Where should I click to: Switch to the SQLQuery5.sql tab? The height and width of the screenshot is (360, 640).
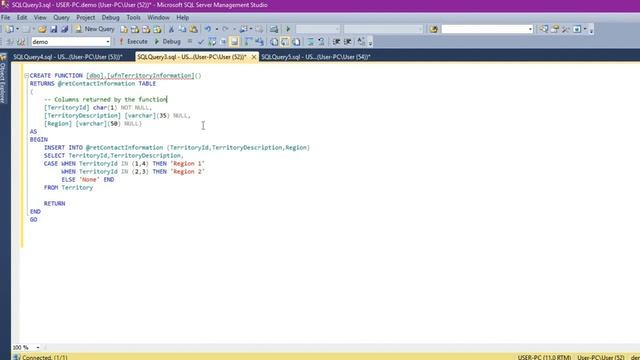click(x=316, y=57)
